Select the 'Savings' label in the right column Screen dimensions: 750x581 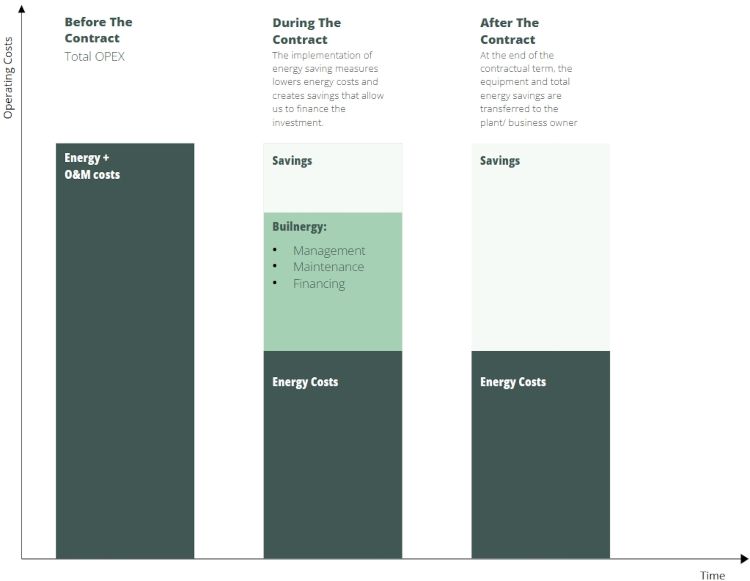pos(500,161)
